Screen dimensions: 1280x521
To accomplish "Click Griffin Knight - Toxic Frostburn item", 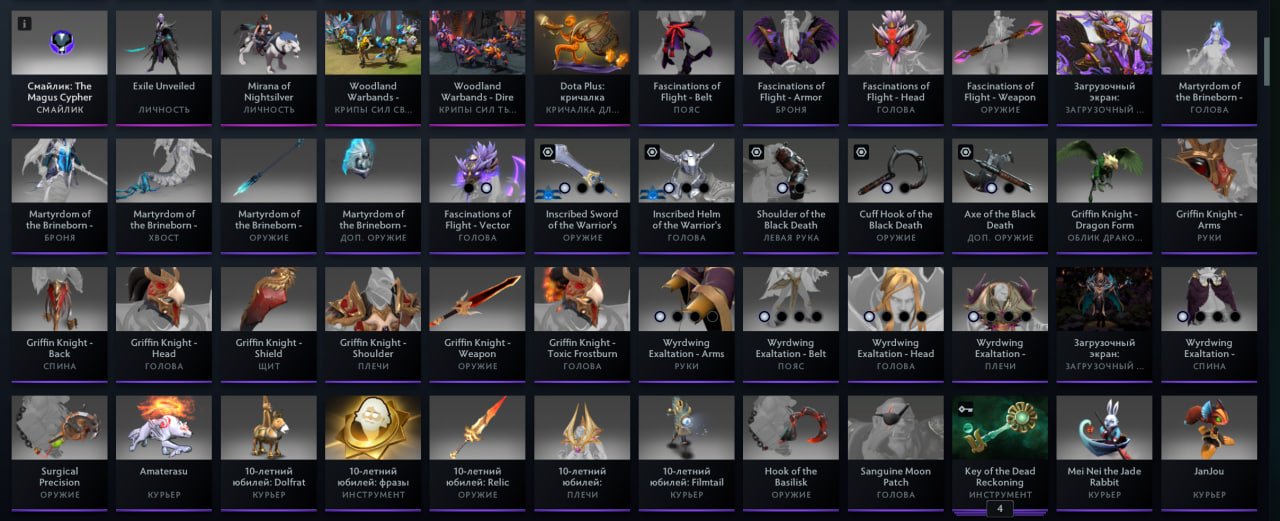I will pyautogui.click(x=581, y=323).
